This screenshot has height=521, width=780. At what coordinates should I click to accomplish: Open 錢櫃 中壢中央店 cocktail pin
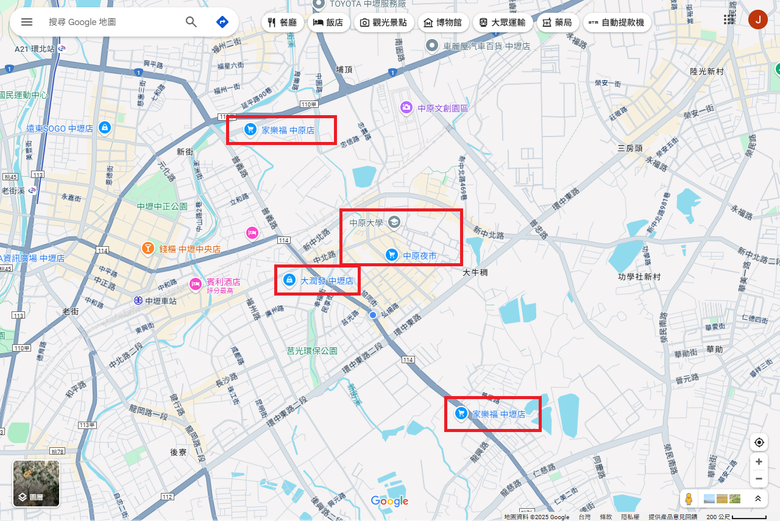point(148,248)
